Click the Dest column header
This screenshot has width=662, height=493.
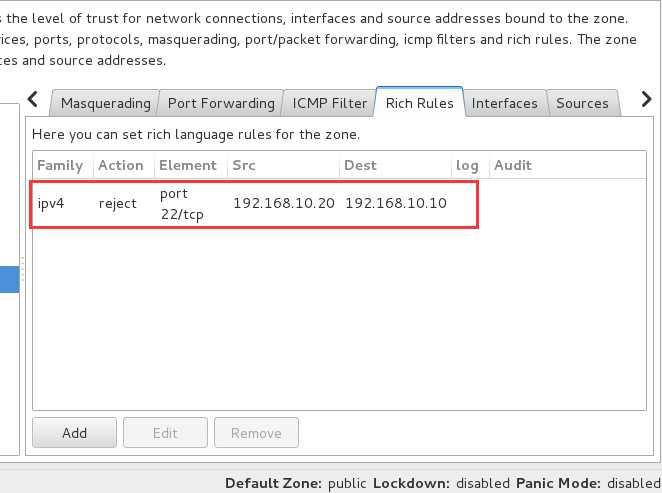395,165
